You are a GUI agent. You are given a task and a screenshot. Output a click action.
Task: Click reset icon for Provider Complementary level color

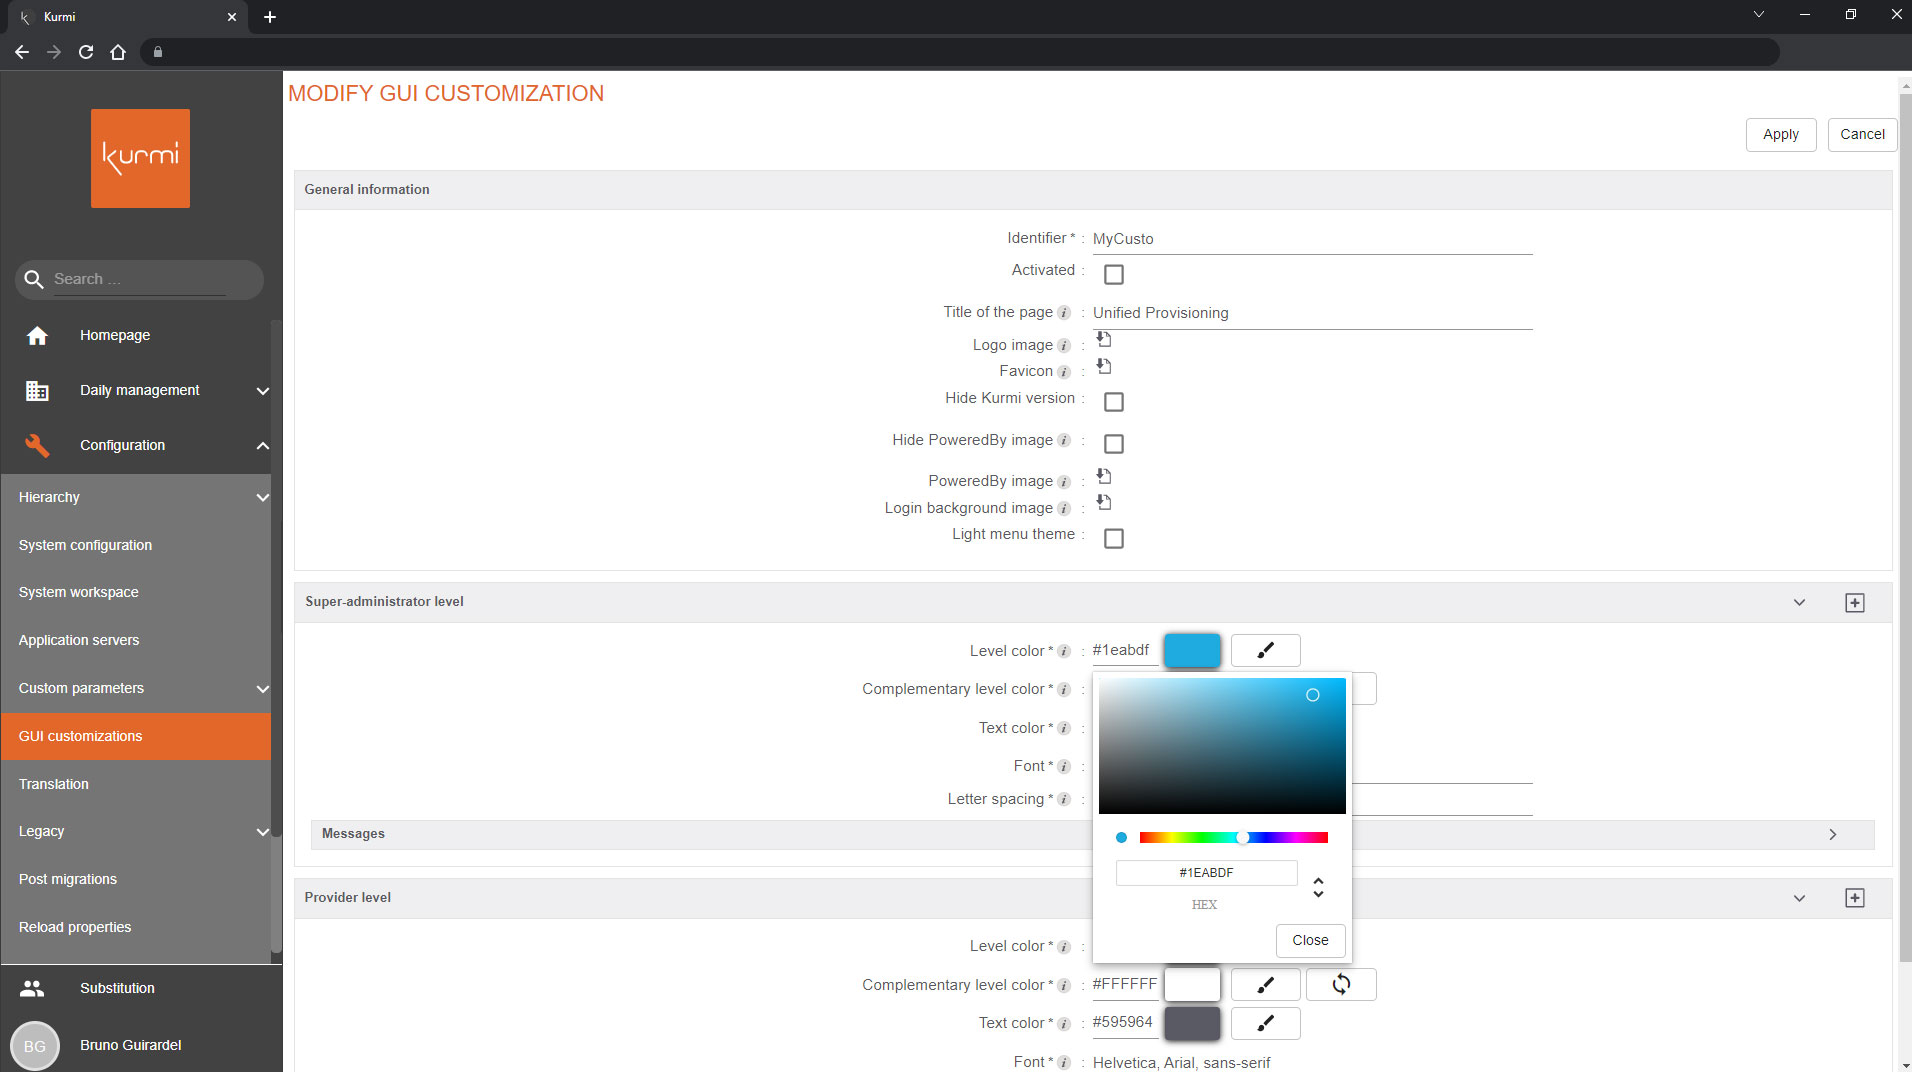(1341, 985)
